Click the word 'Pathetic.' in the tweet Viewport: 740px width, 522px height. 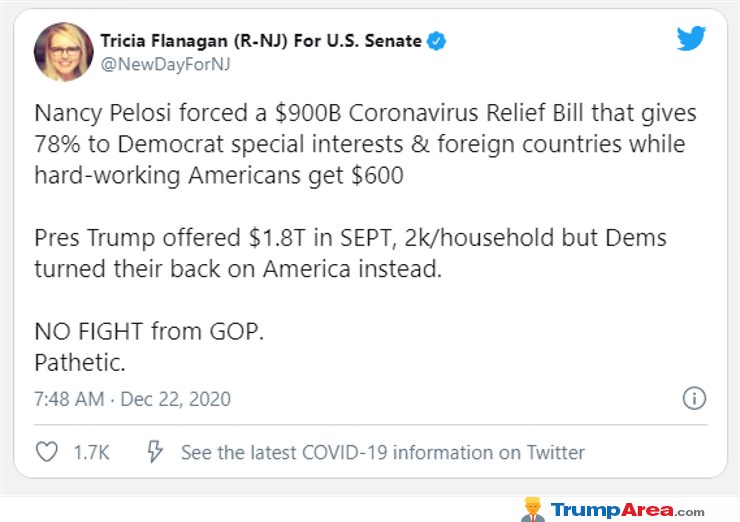[x=80, y=362]
